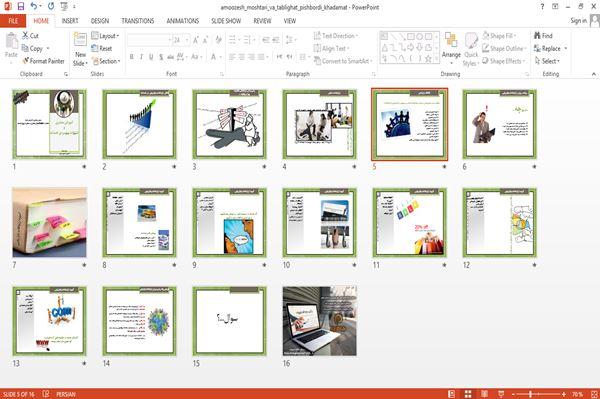Click the zoom slider handle in status bar
This screenshot has width=600, height=399.
coord(530,394)
